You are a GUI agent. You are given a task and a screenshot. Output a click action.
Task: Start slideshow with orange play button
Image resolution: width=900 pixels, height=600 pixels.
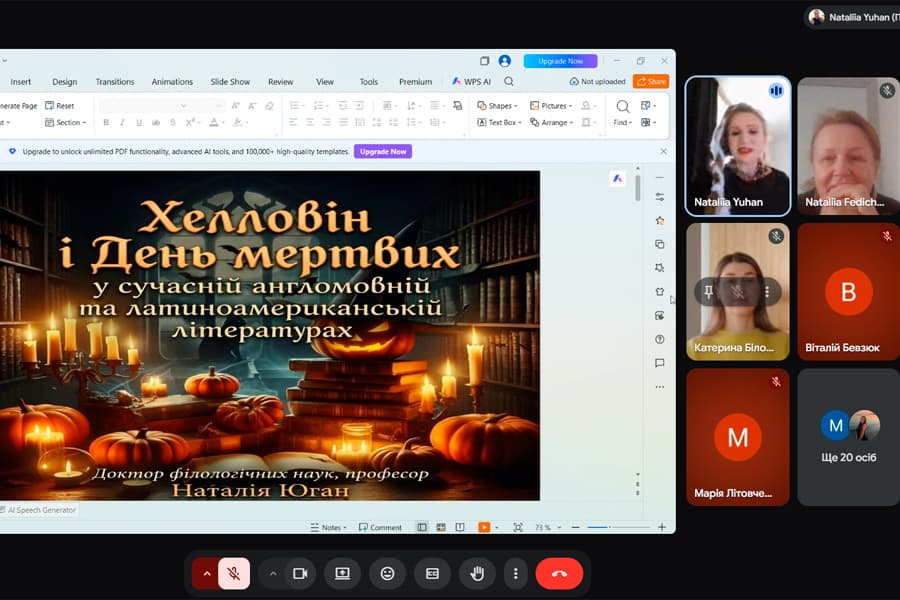484,527
